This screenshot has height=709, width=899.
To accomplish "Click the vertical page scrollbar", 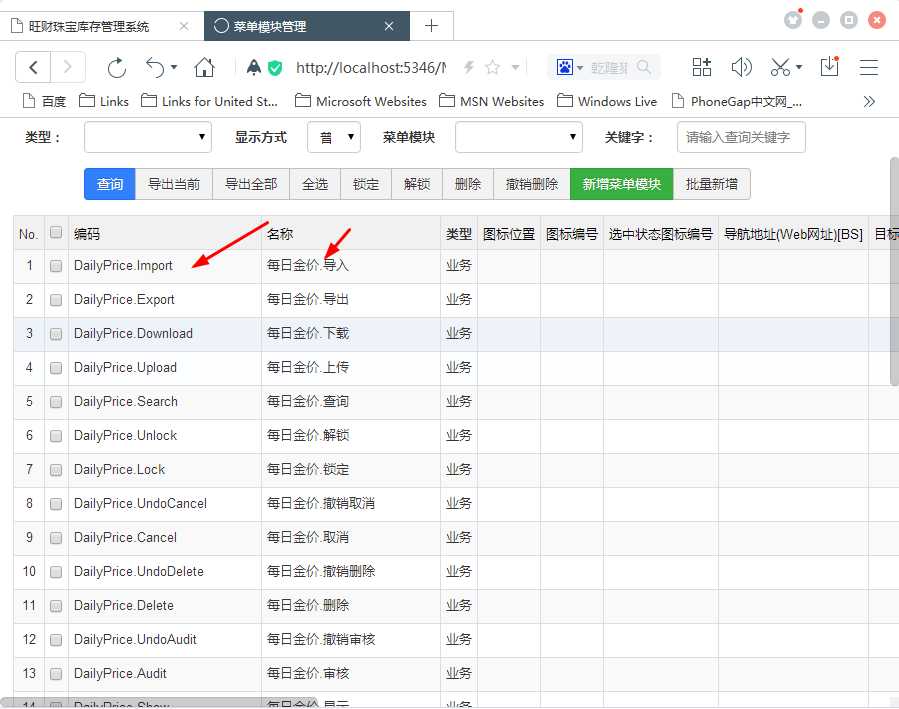I will pos(894,272).
